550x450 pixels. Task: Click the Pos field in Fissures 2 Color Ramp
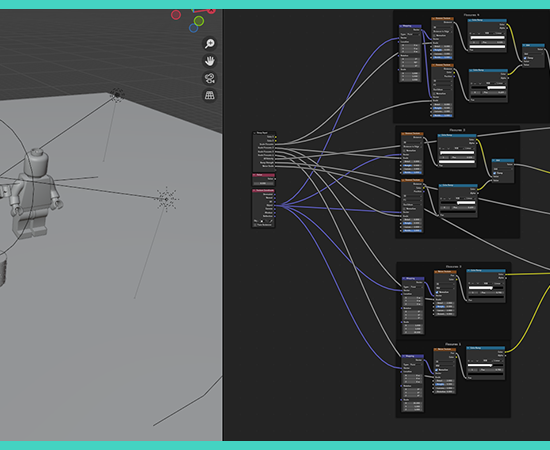point(492,293)
